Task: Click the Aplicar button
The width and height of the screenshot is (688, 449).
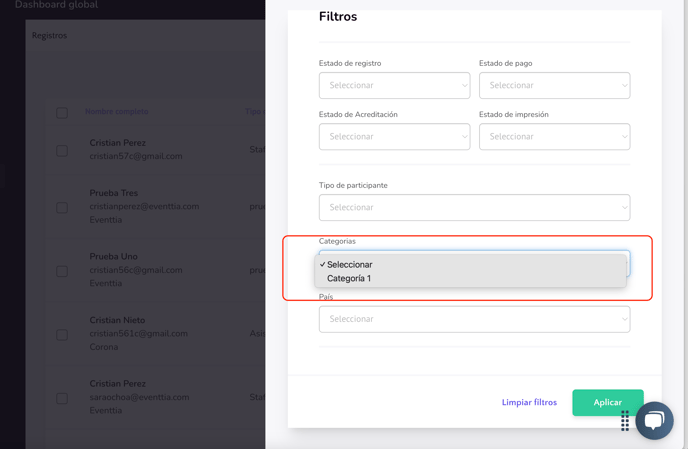Action: click(x=607, y=402)
